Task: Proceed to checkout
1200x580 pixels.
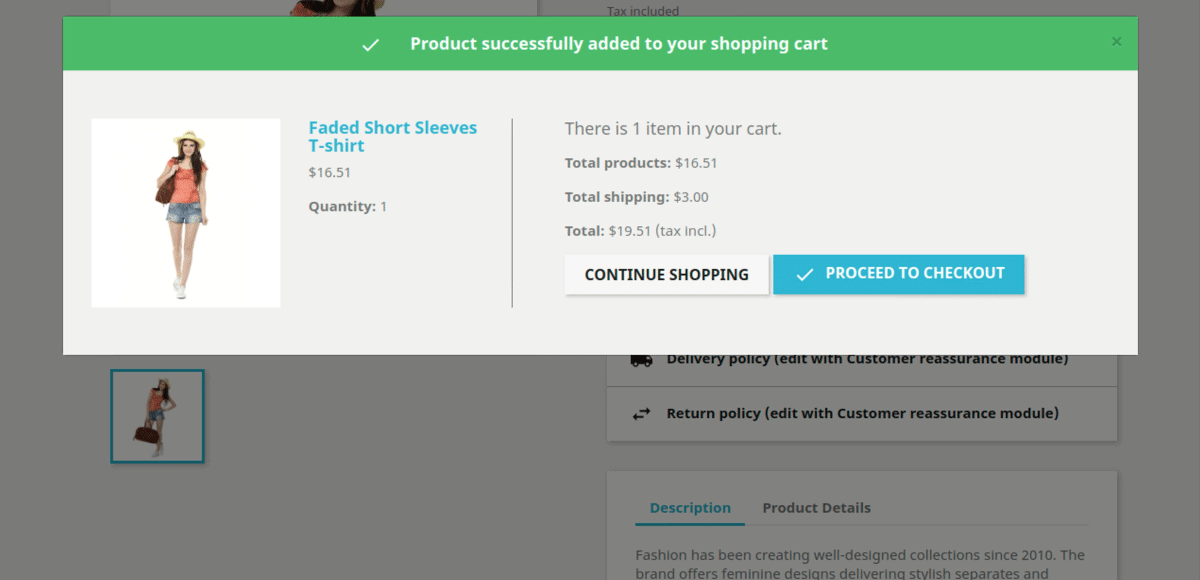Action: 898,274
